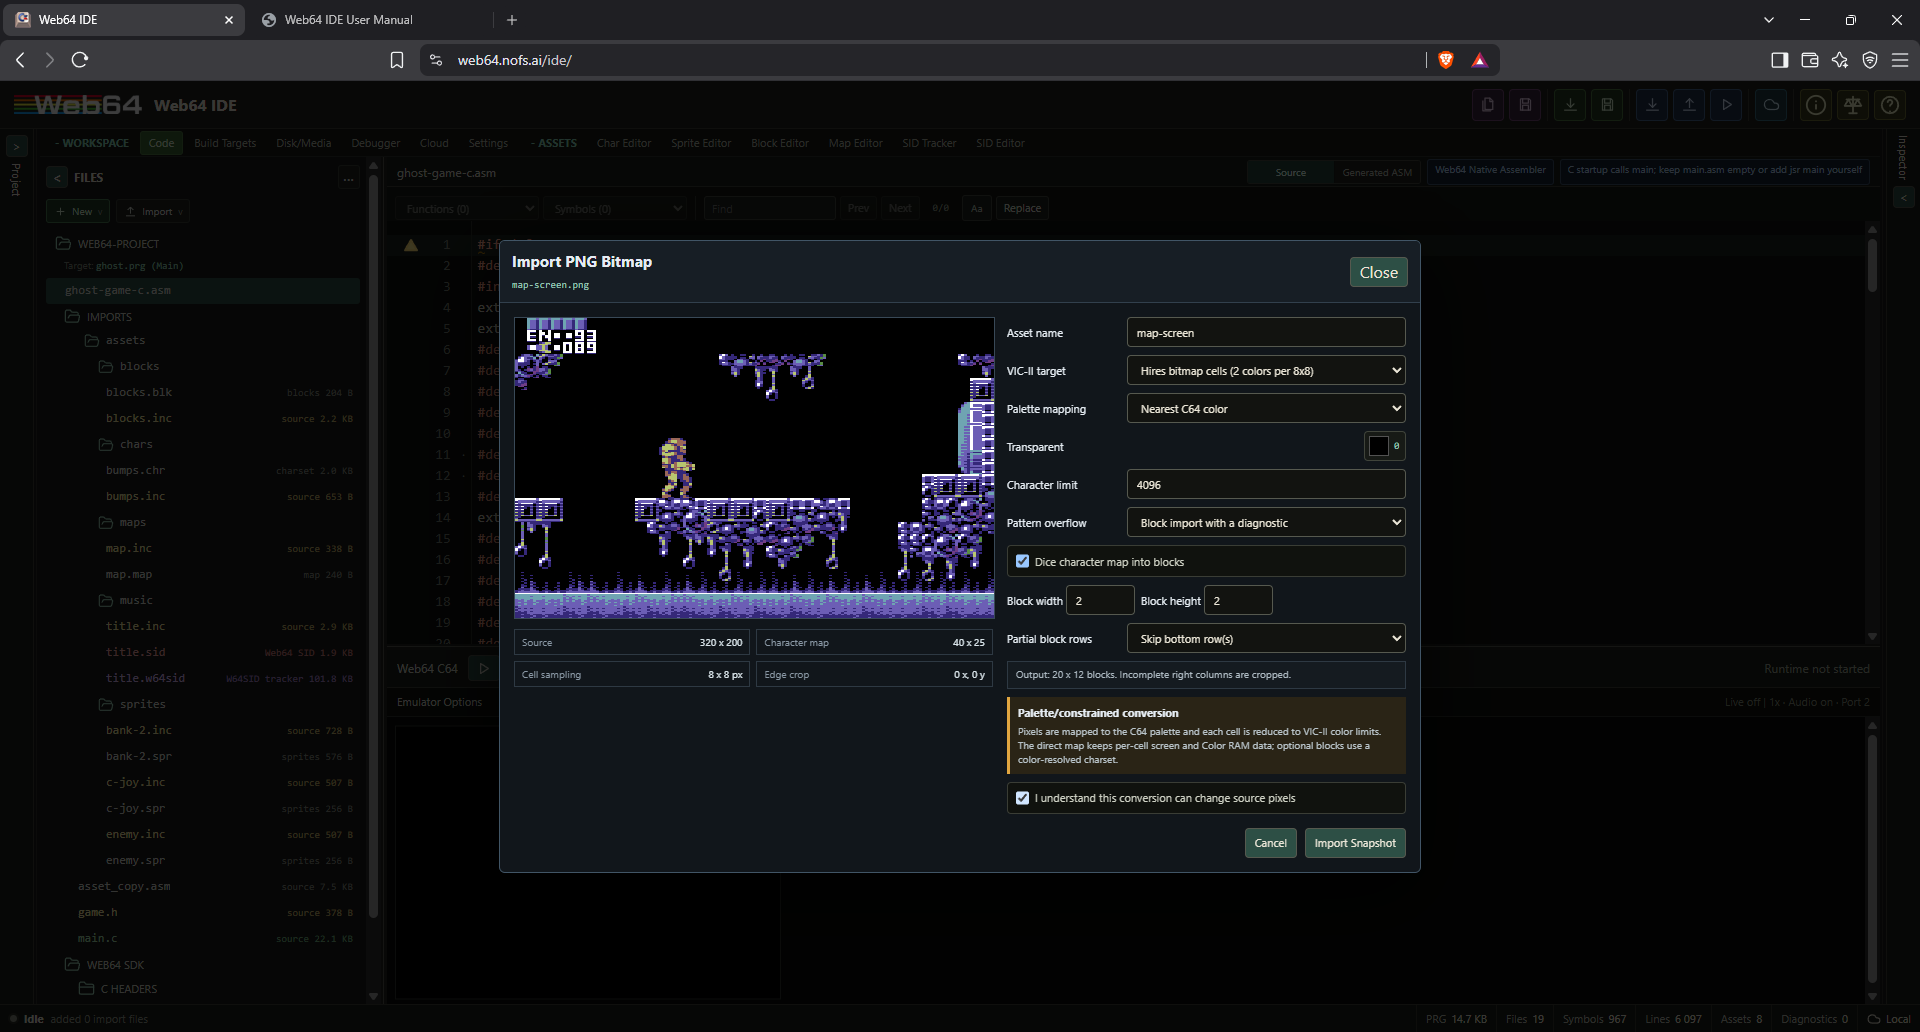
Task: Open the info circle icon in IDE toolbar
Action: click(x=1816, y=105)
